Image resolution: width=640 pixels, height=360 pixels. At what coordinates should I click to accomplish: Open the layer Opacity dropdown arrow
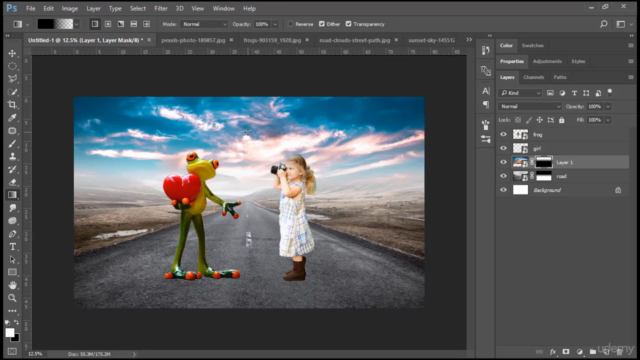pyautogui.click(x=608, y=107)
